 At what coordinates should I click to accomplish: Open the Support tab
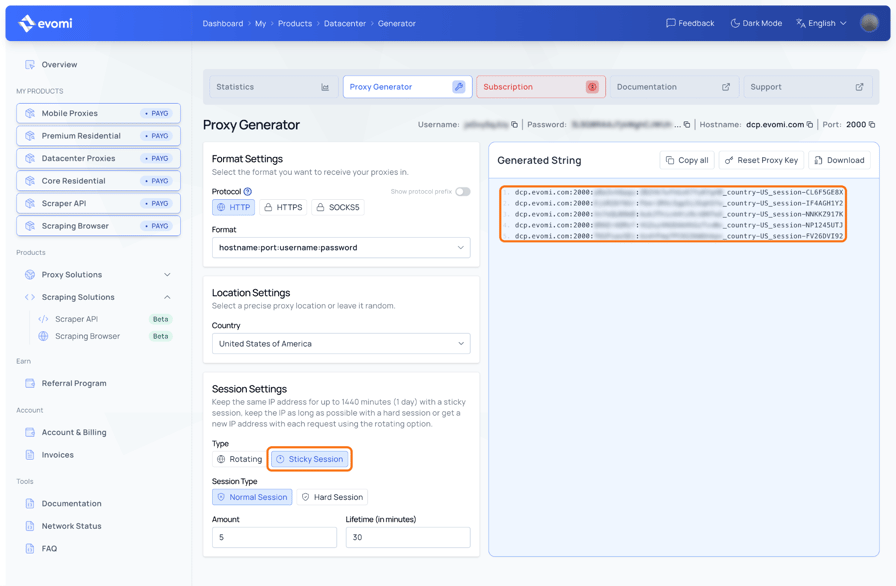[x=808, y=87]
